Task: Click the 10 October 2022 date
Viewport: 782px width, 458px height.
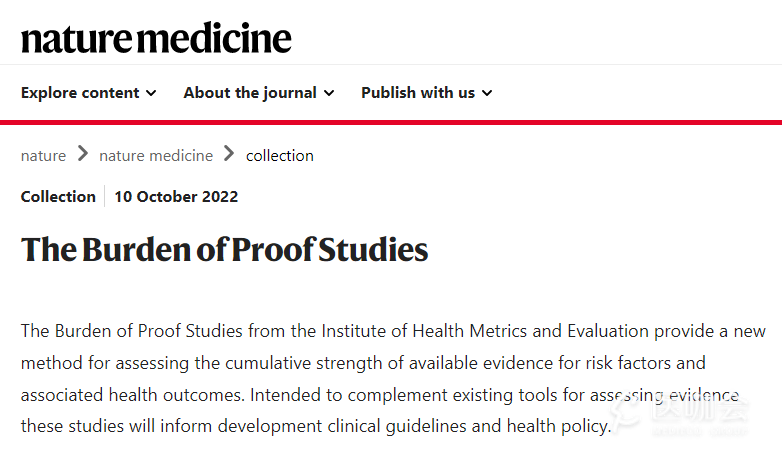Action: coord(176,196)
